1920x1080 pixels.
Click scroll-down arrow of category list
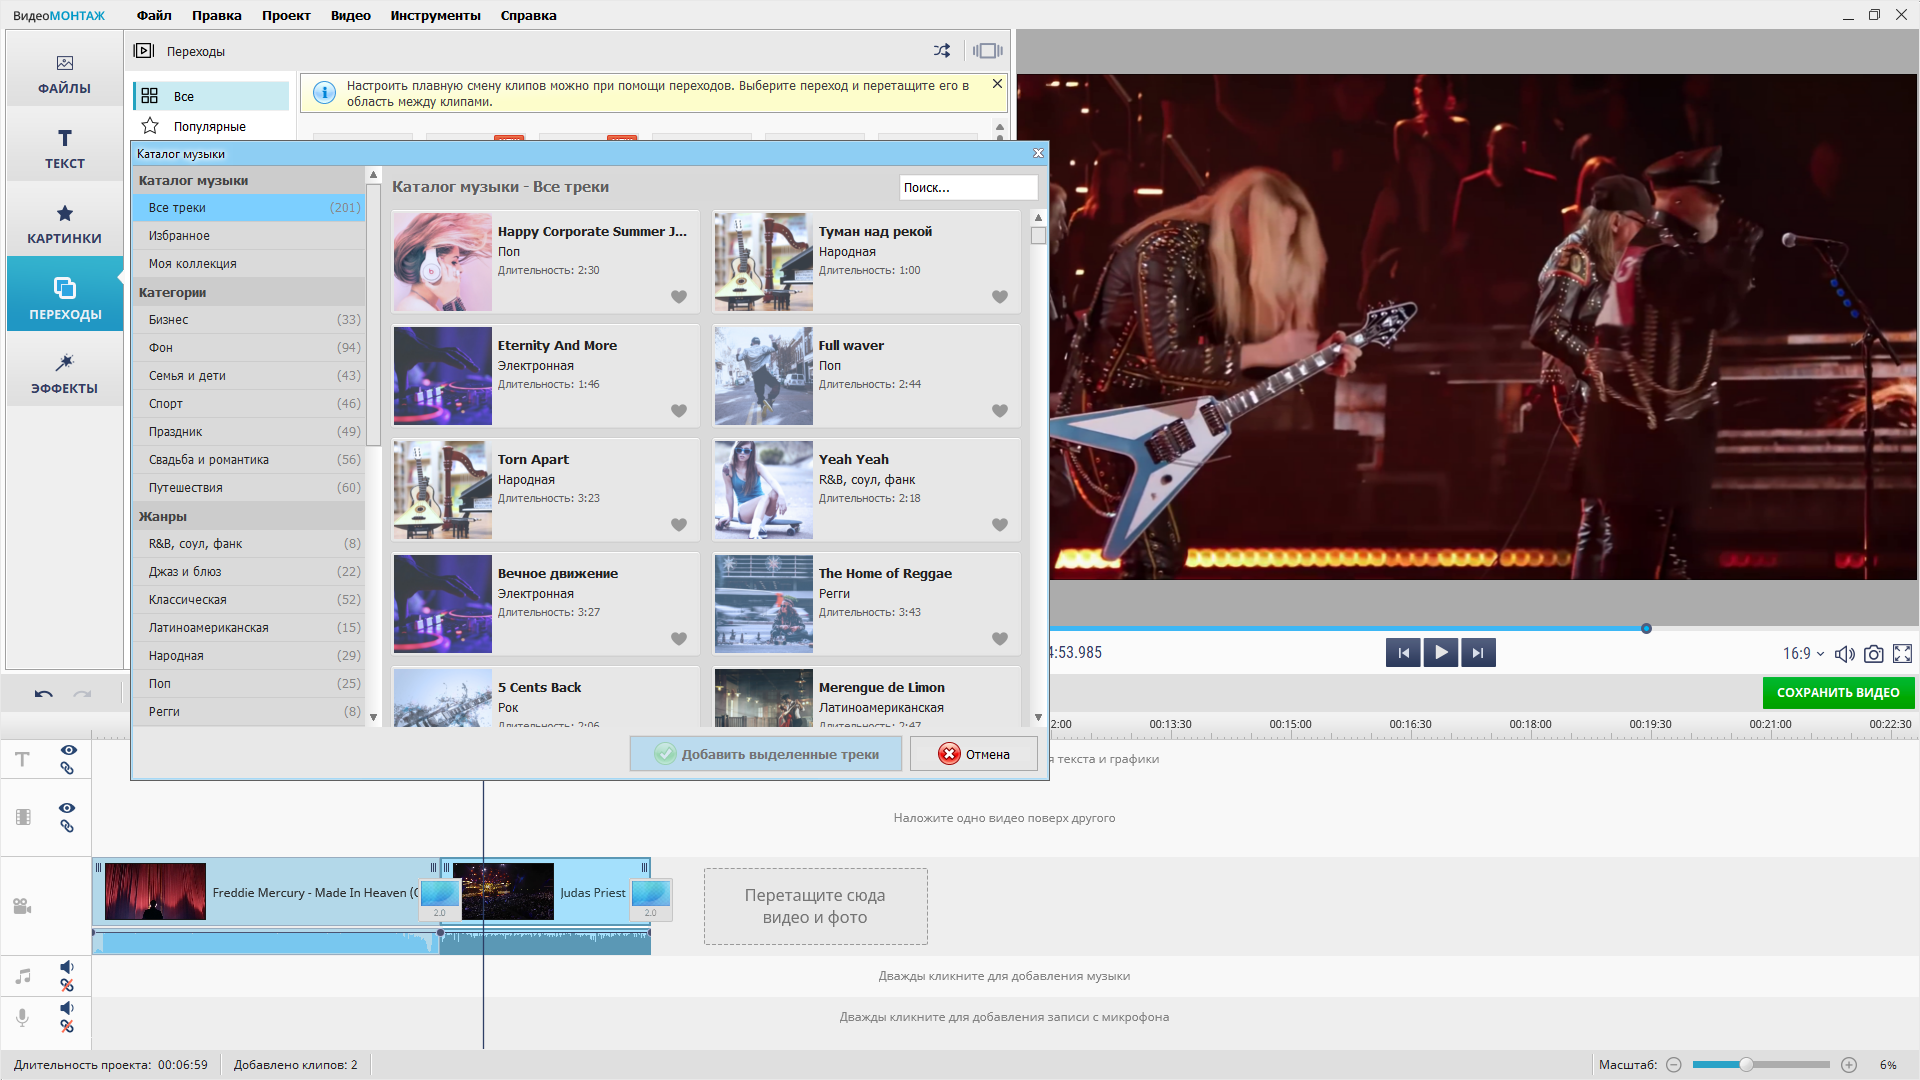click(374, 717)
